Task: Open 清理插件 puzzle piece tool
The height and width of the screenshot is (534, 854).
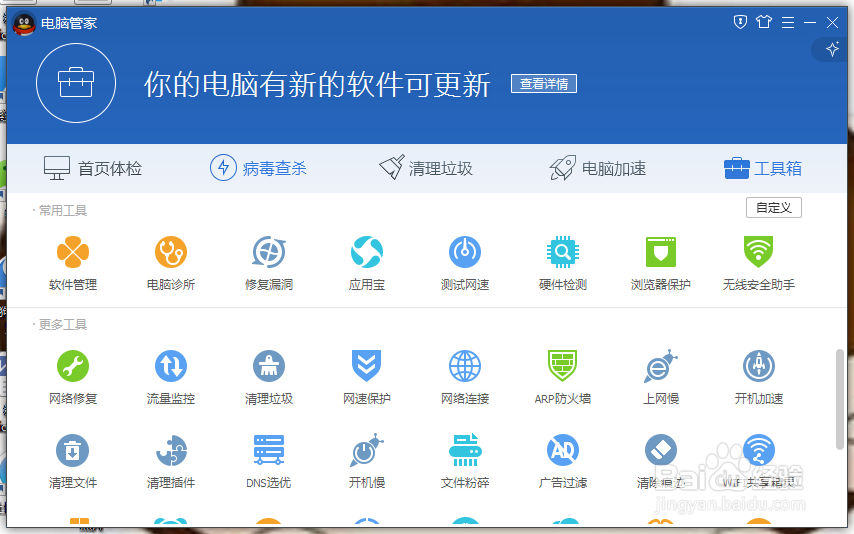Action: tap(171, 462)
